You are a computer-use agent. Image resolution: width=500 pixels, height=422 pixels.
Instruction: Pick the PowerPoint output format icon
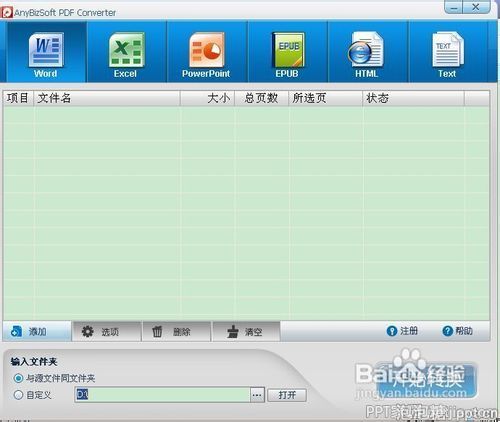pos(206,52)
